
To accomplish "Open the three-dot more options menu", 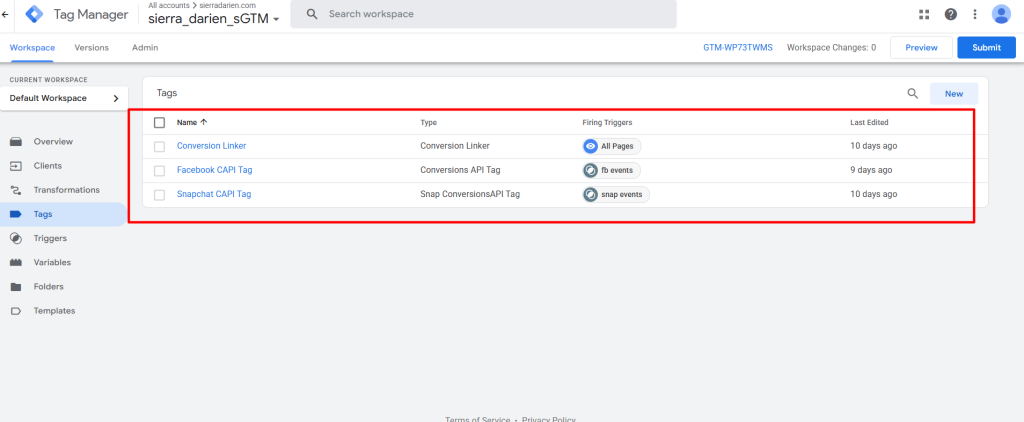I will point(975,14).
